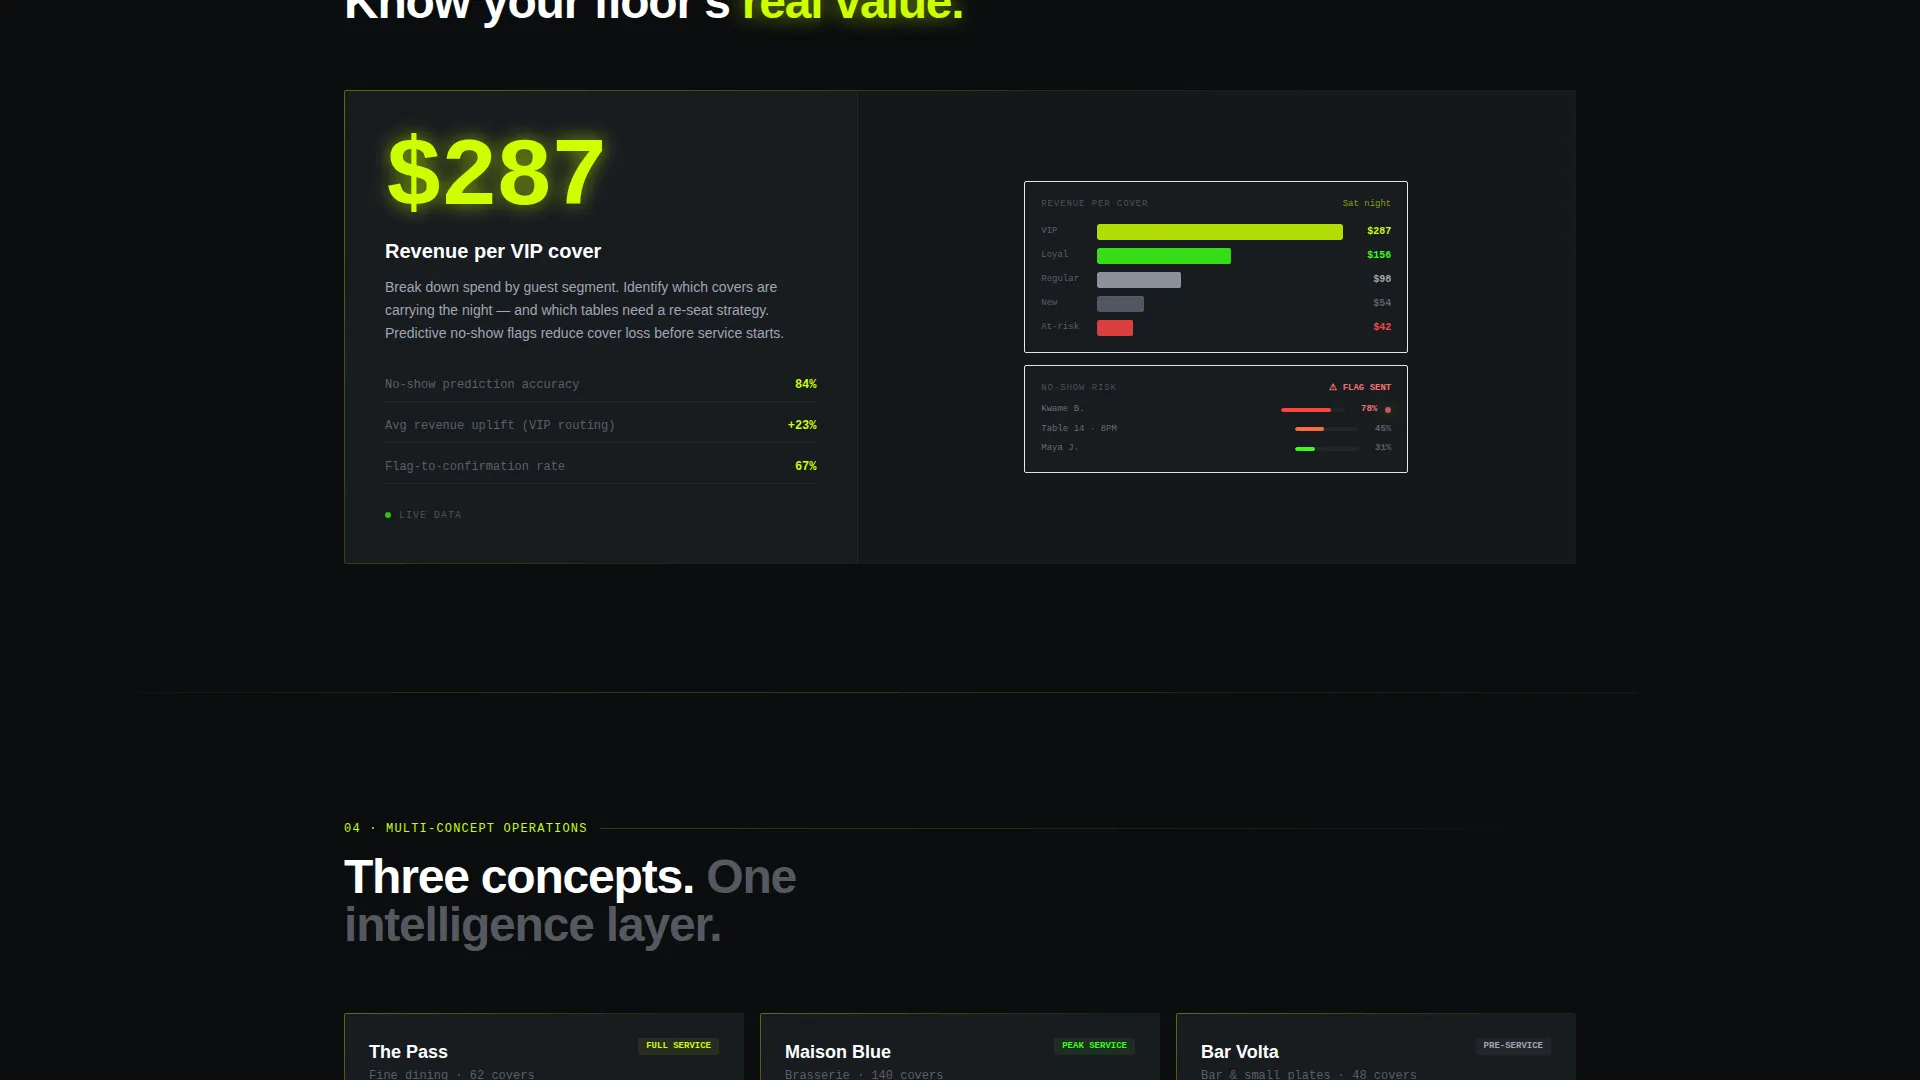Click Table 14 8PM risk bar

point(1327,429)
